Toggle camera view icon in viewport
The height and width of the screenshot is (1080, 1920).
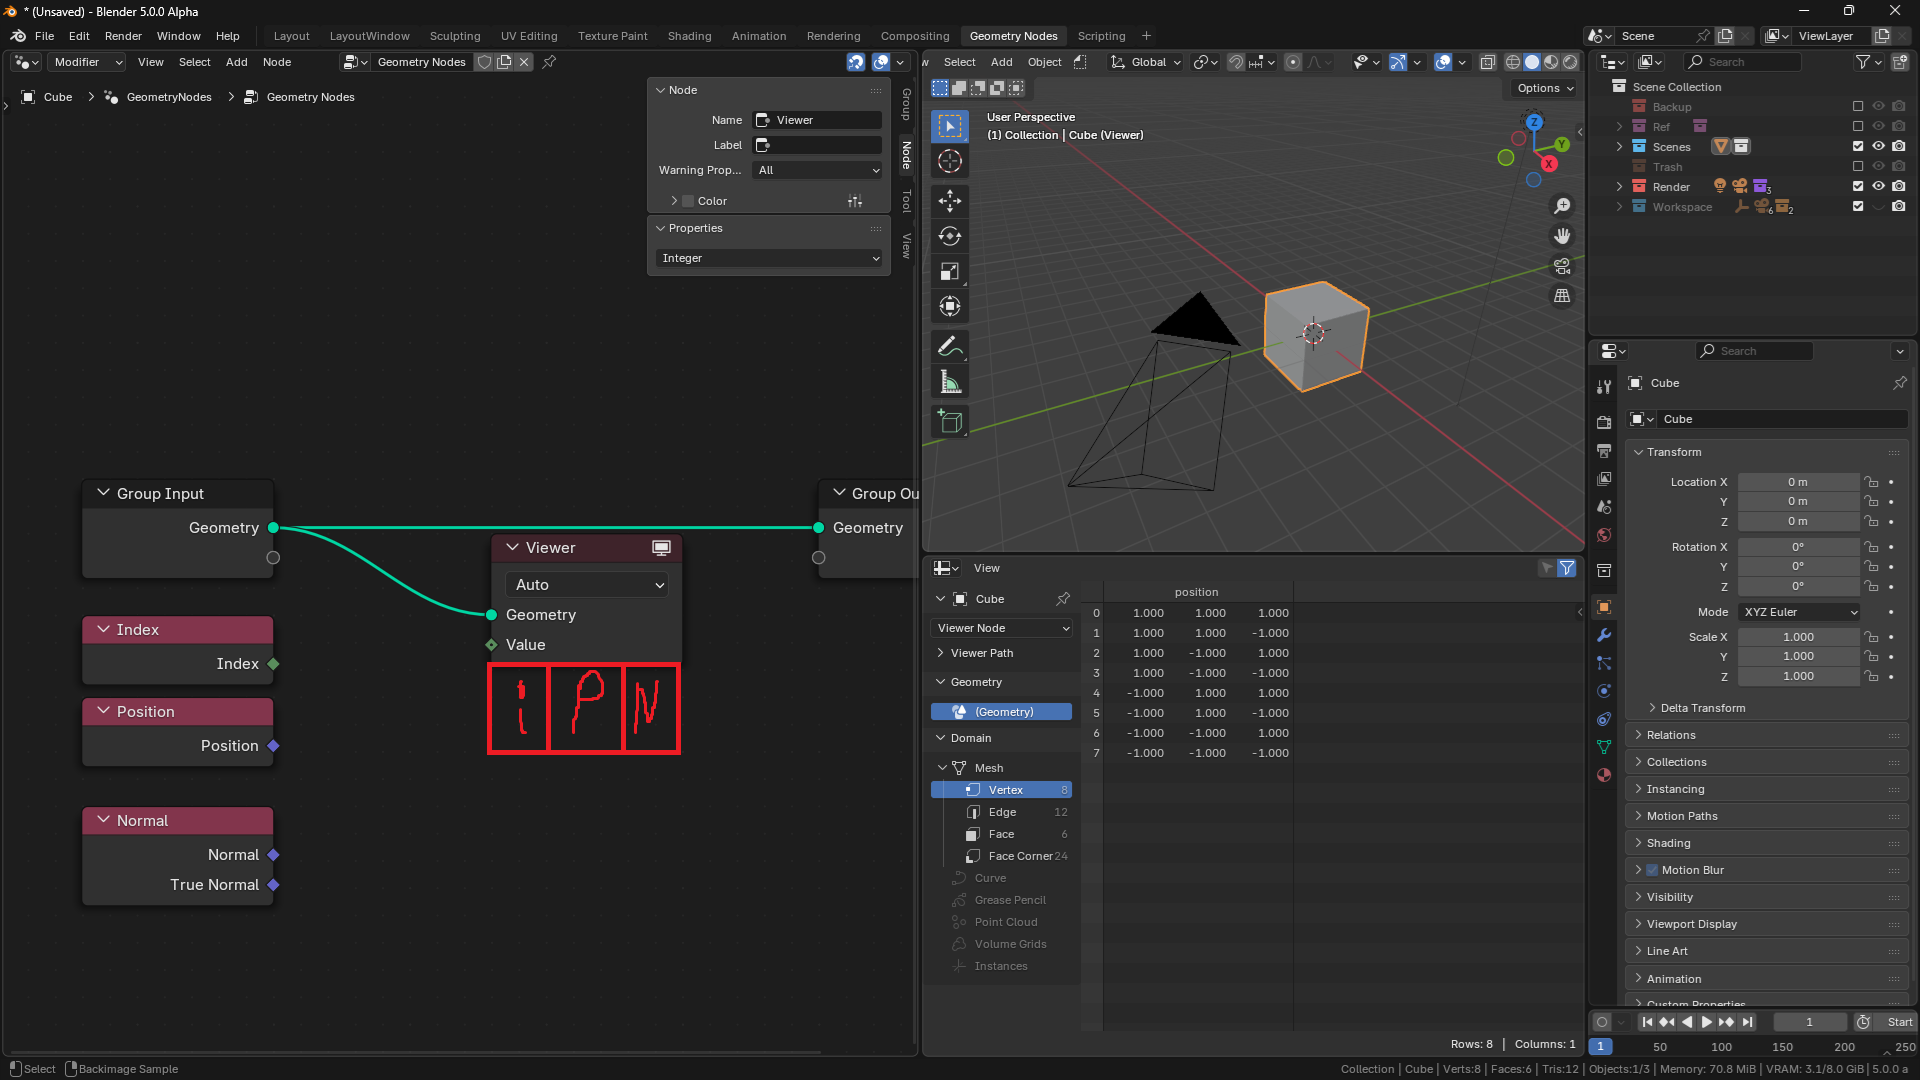[x=1562, y=266]
